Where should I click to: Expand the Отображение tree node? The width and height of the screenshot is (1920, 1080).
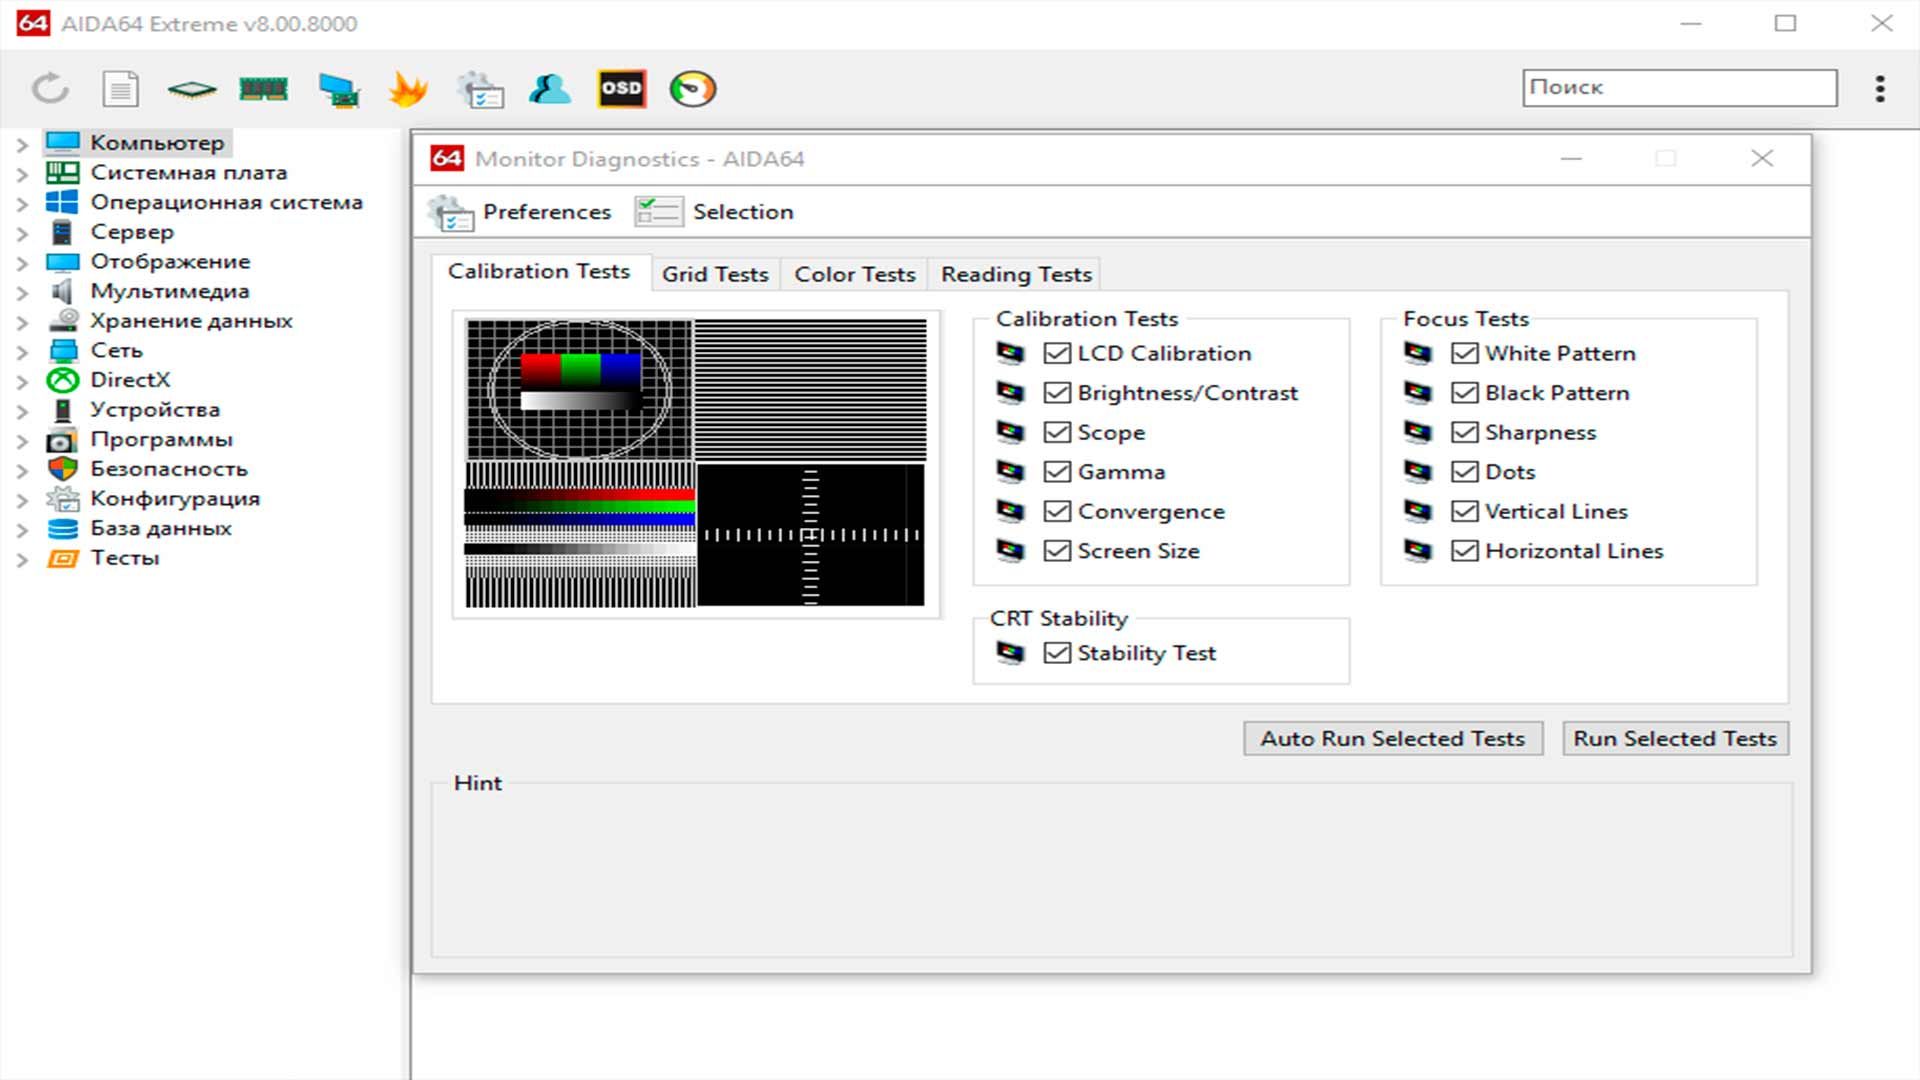[x=22, y=263]
